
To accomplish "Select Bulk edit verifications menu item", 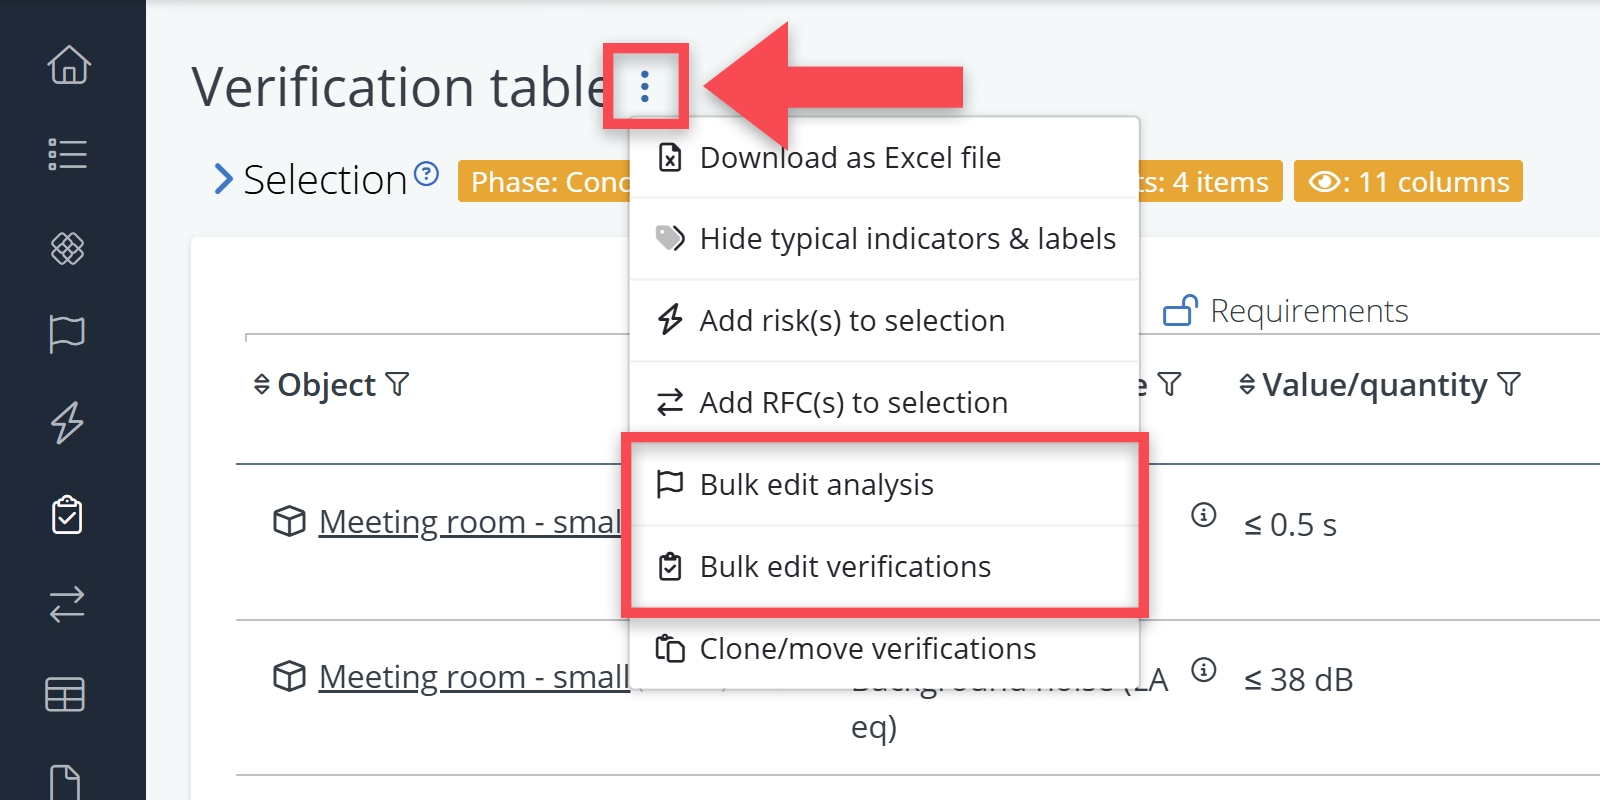I will pos(845,567).
